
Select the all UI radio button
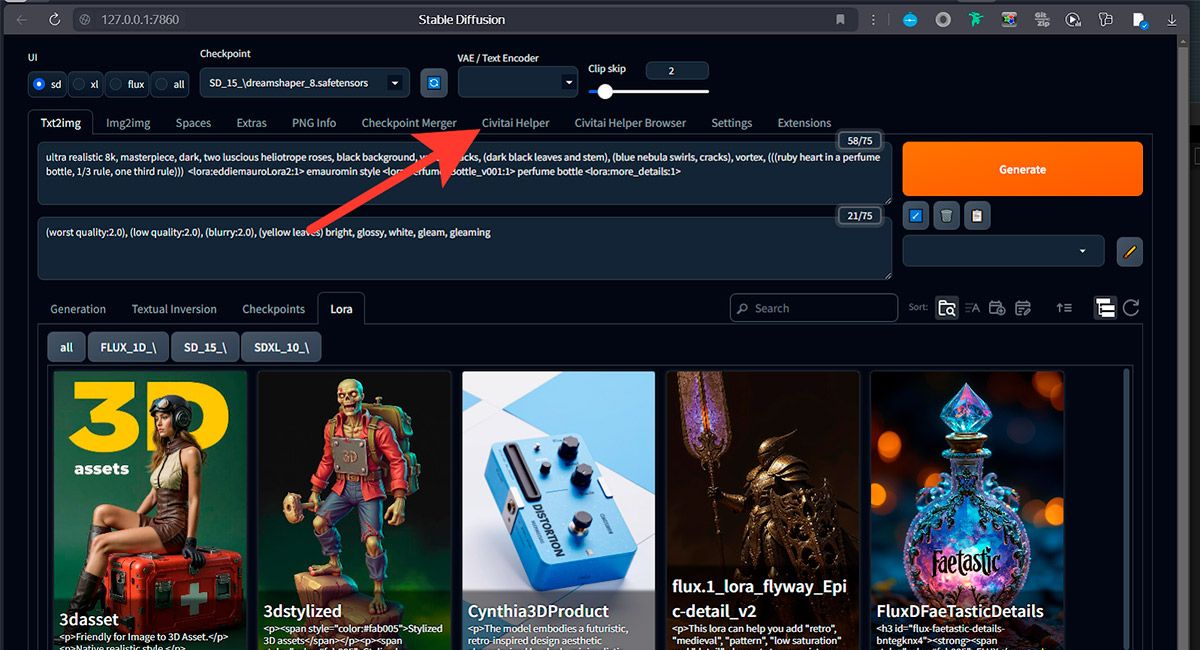pyautogui.click(x=171, y=84)
